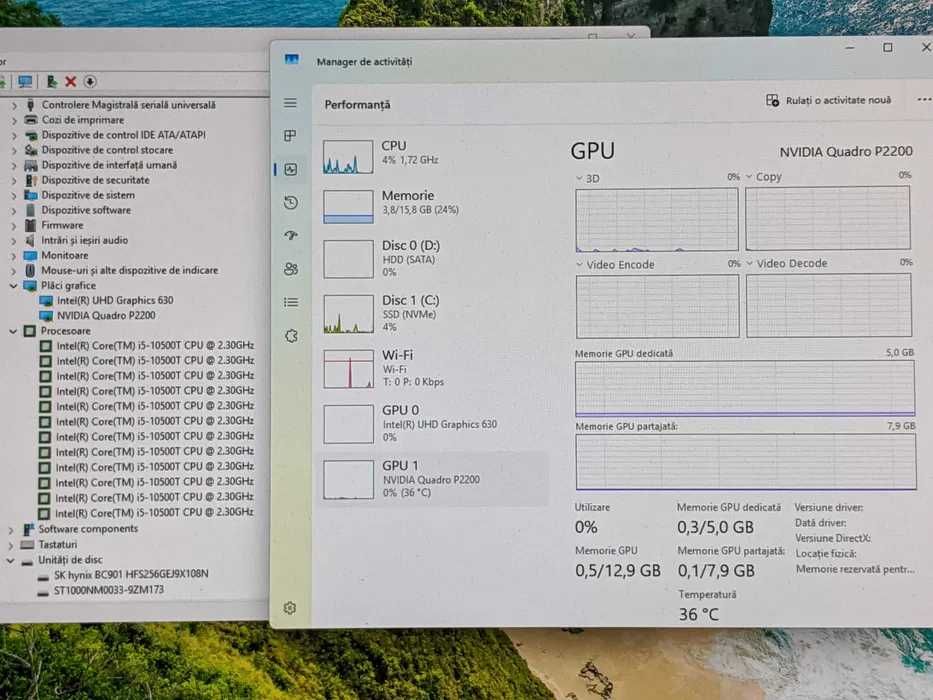Select Dispozitive software category

86,210
